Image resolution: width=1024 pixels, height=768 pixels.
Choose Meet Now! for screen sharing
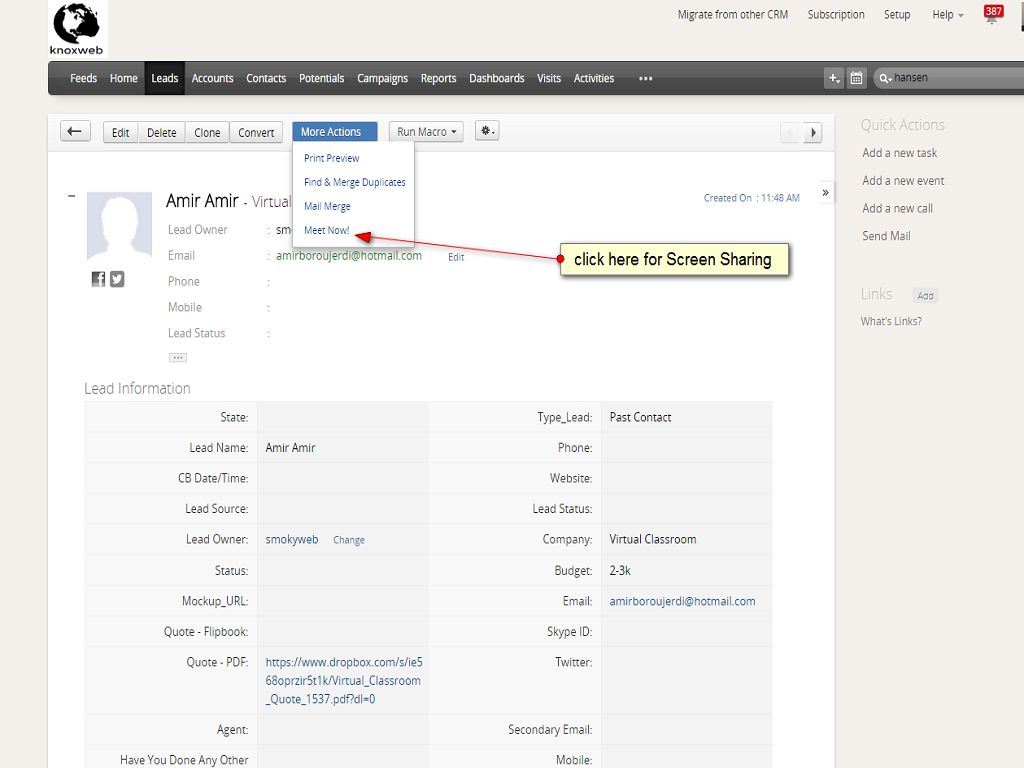coord(327,231)
